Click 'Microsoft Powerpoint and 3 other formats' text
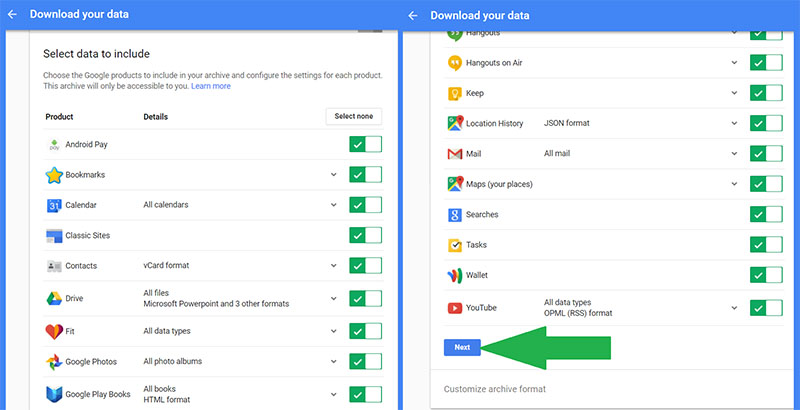The width and height of the screenshot is (800, 410). (x=216, y=304)
